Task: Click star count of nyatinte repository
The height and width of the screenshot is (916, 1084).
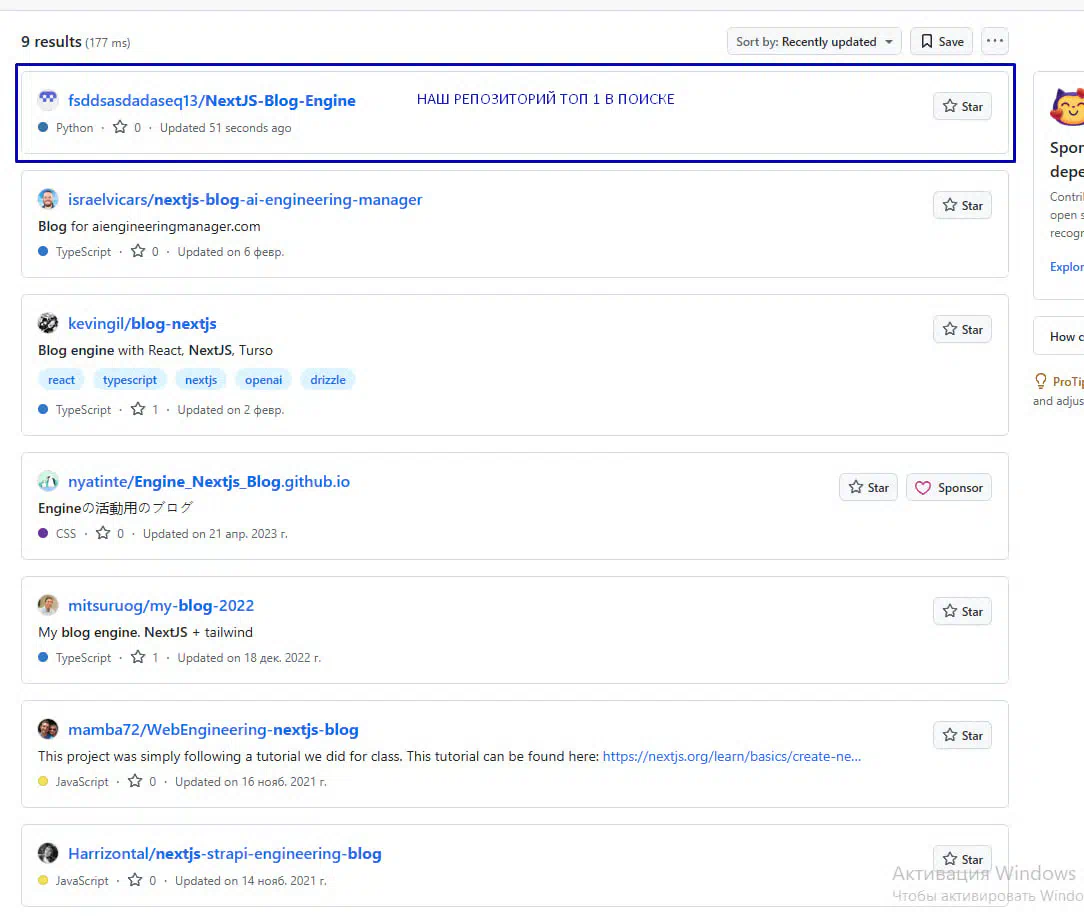Action: click(111, 534)
